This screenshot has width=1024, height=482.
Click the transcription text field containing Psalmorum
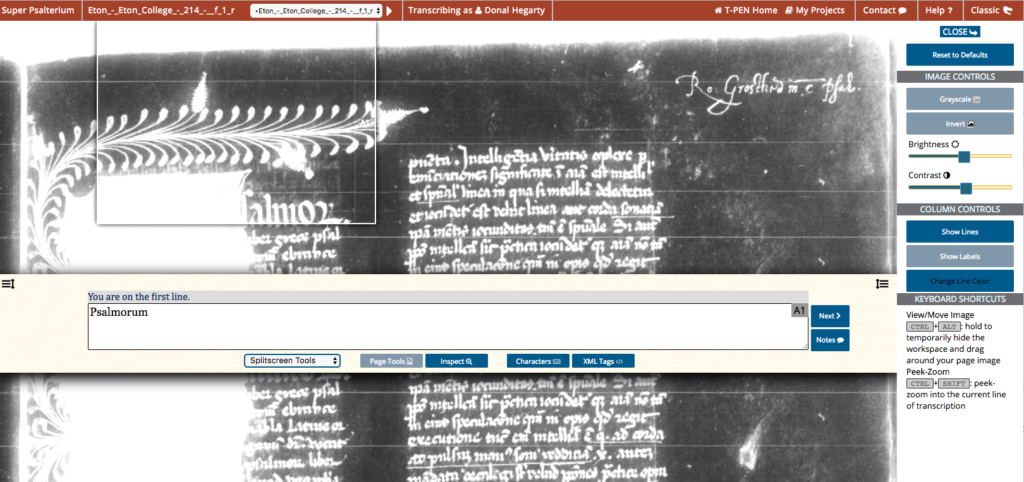tap(448, 326)
